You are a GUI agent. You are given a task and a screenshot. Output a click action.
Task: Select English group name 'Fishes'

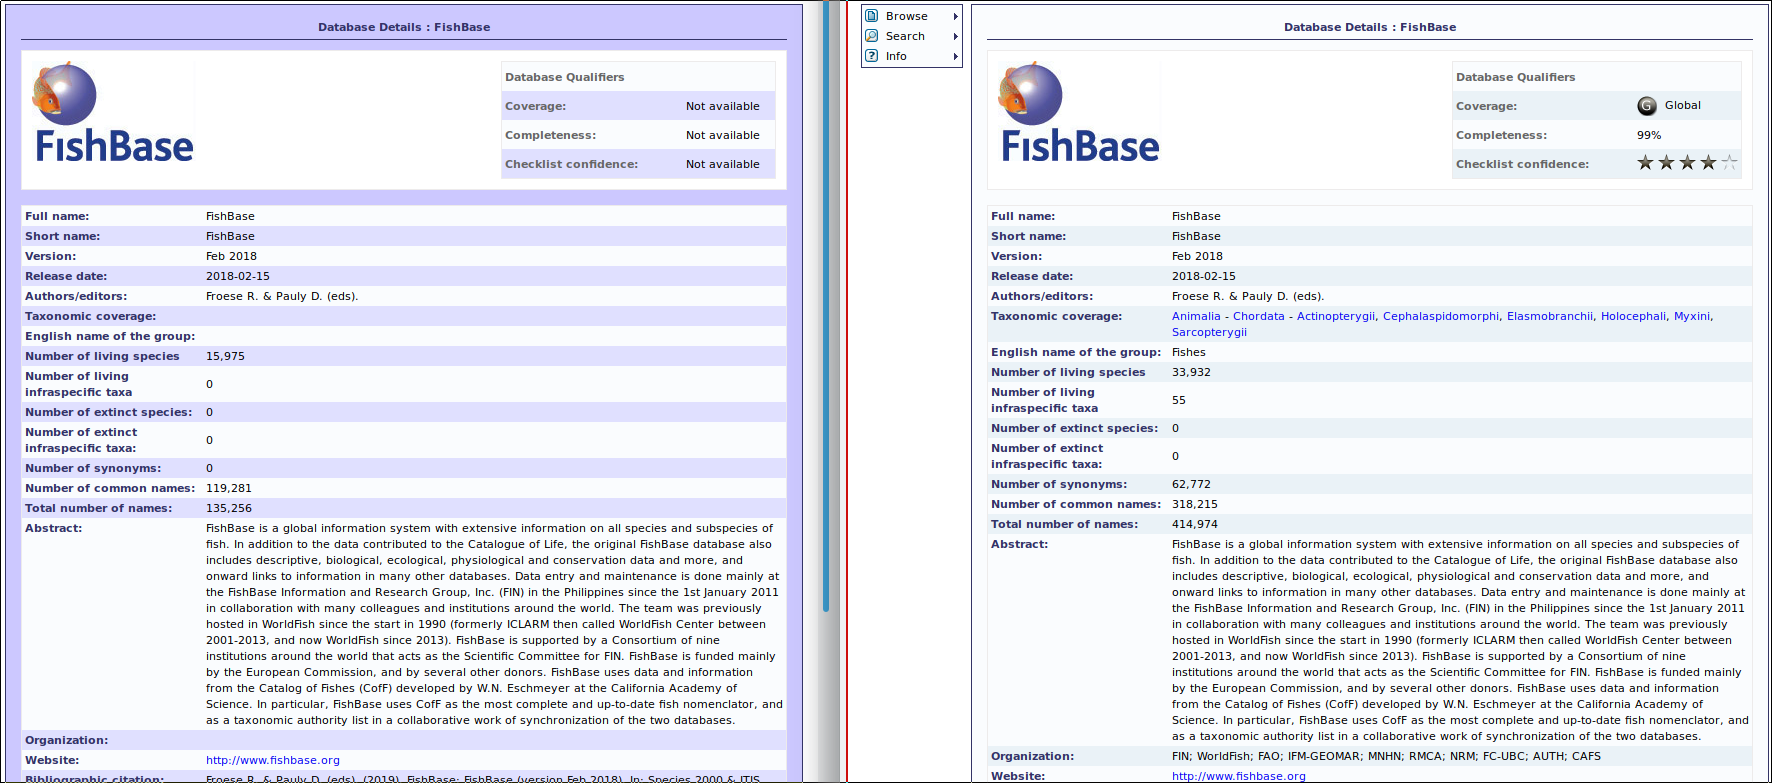(x=1189, y=352)
